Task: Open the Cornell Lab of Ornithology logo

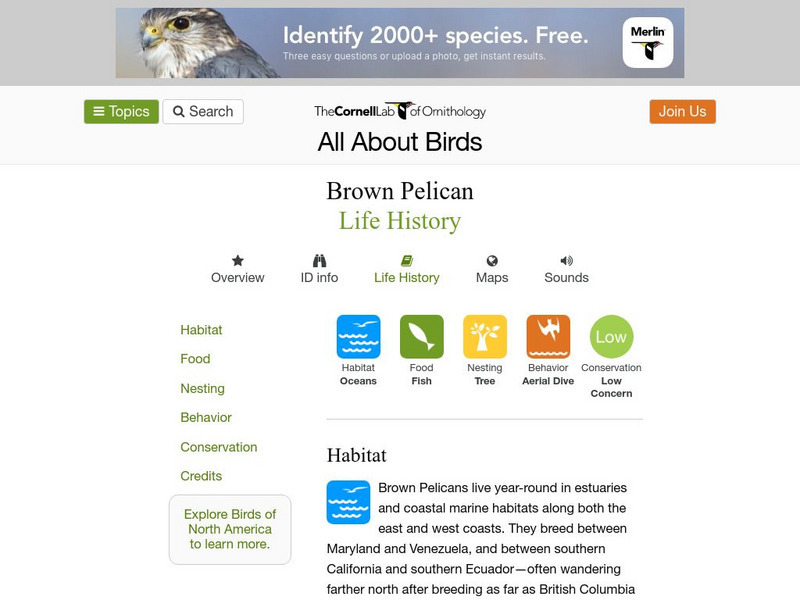Action: click(398, 111)
